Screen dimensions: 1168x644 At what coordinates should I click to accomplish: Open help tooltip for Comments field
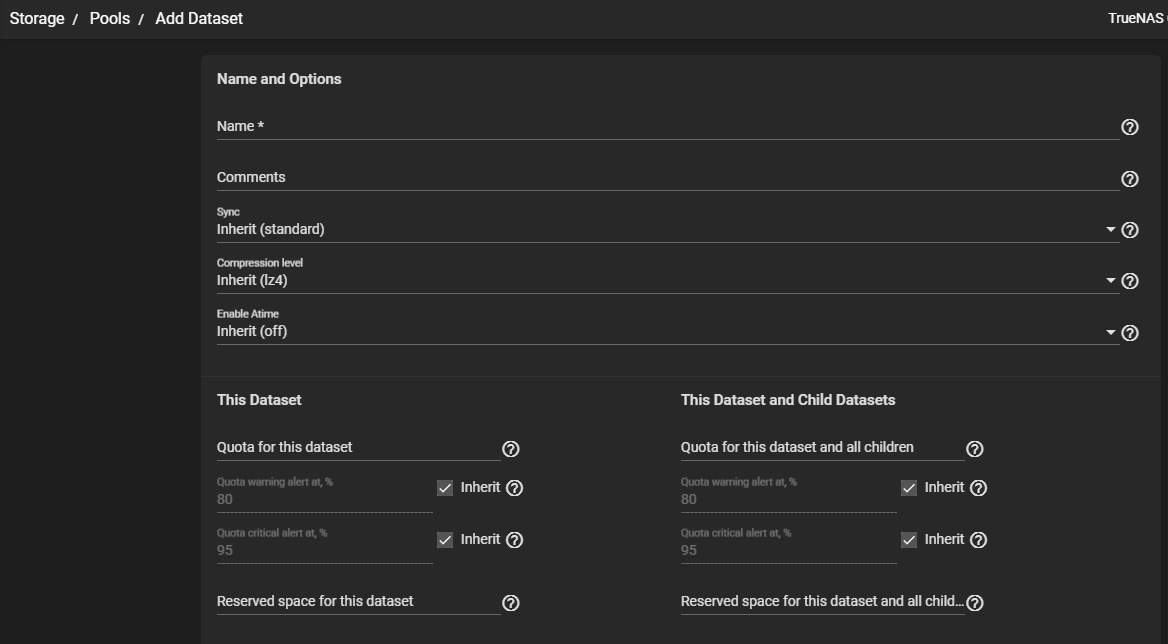1130,179
